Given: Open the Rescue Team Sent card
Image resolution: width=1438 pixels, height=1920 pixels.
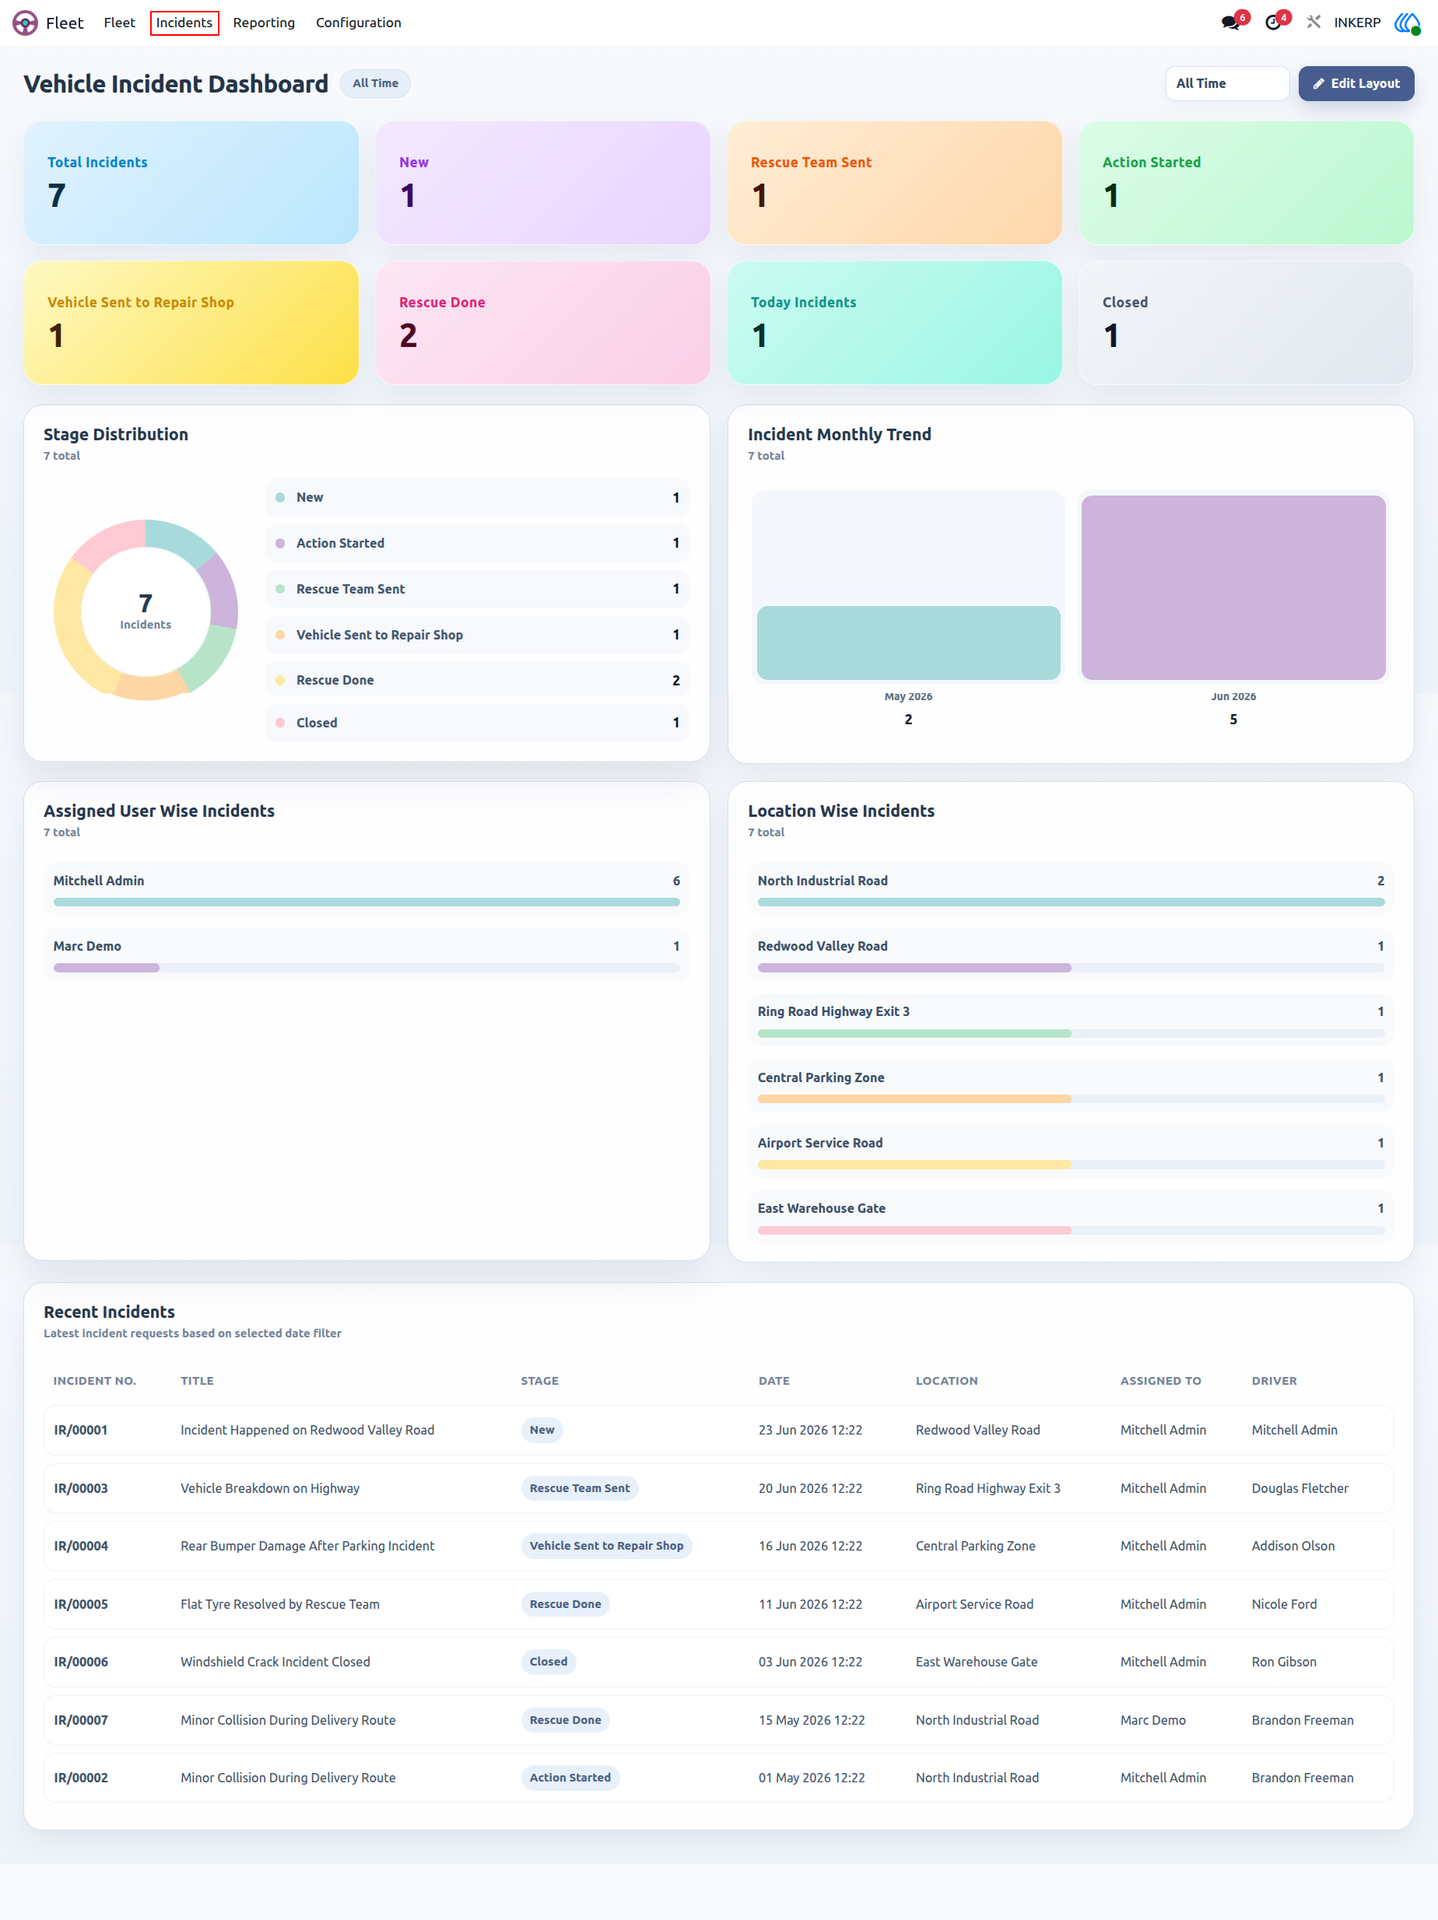Looking at the screenshot, I should click(x=895, y=183).
